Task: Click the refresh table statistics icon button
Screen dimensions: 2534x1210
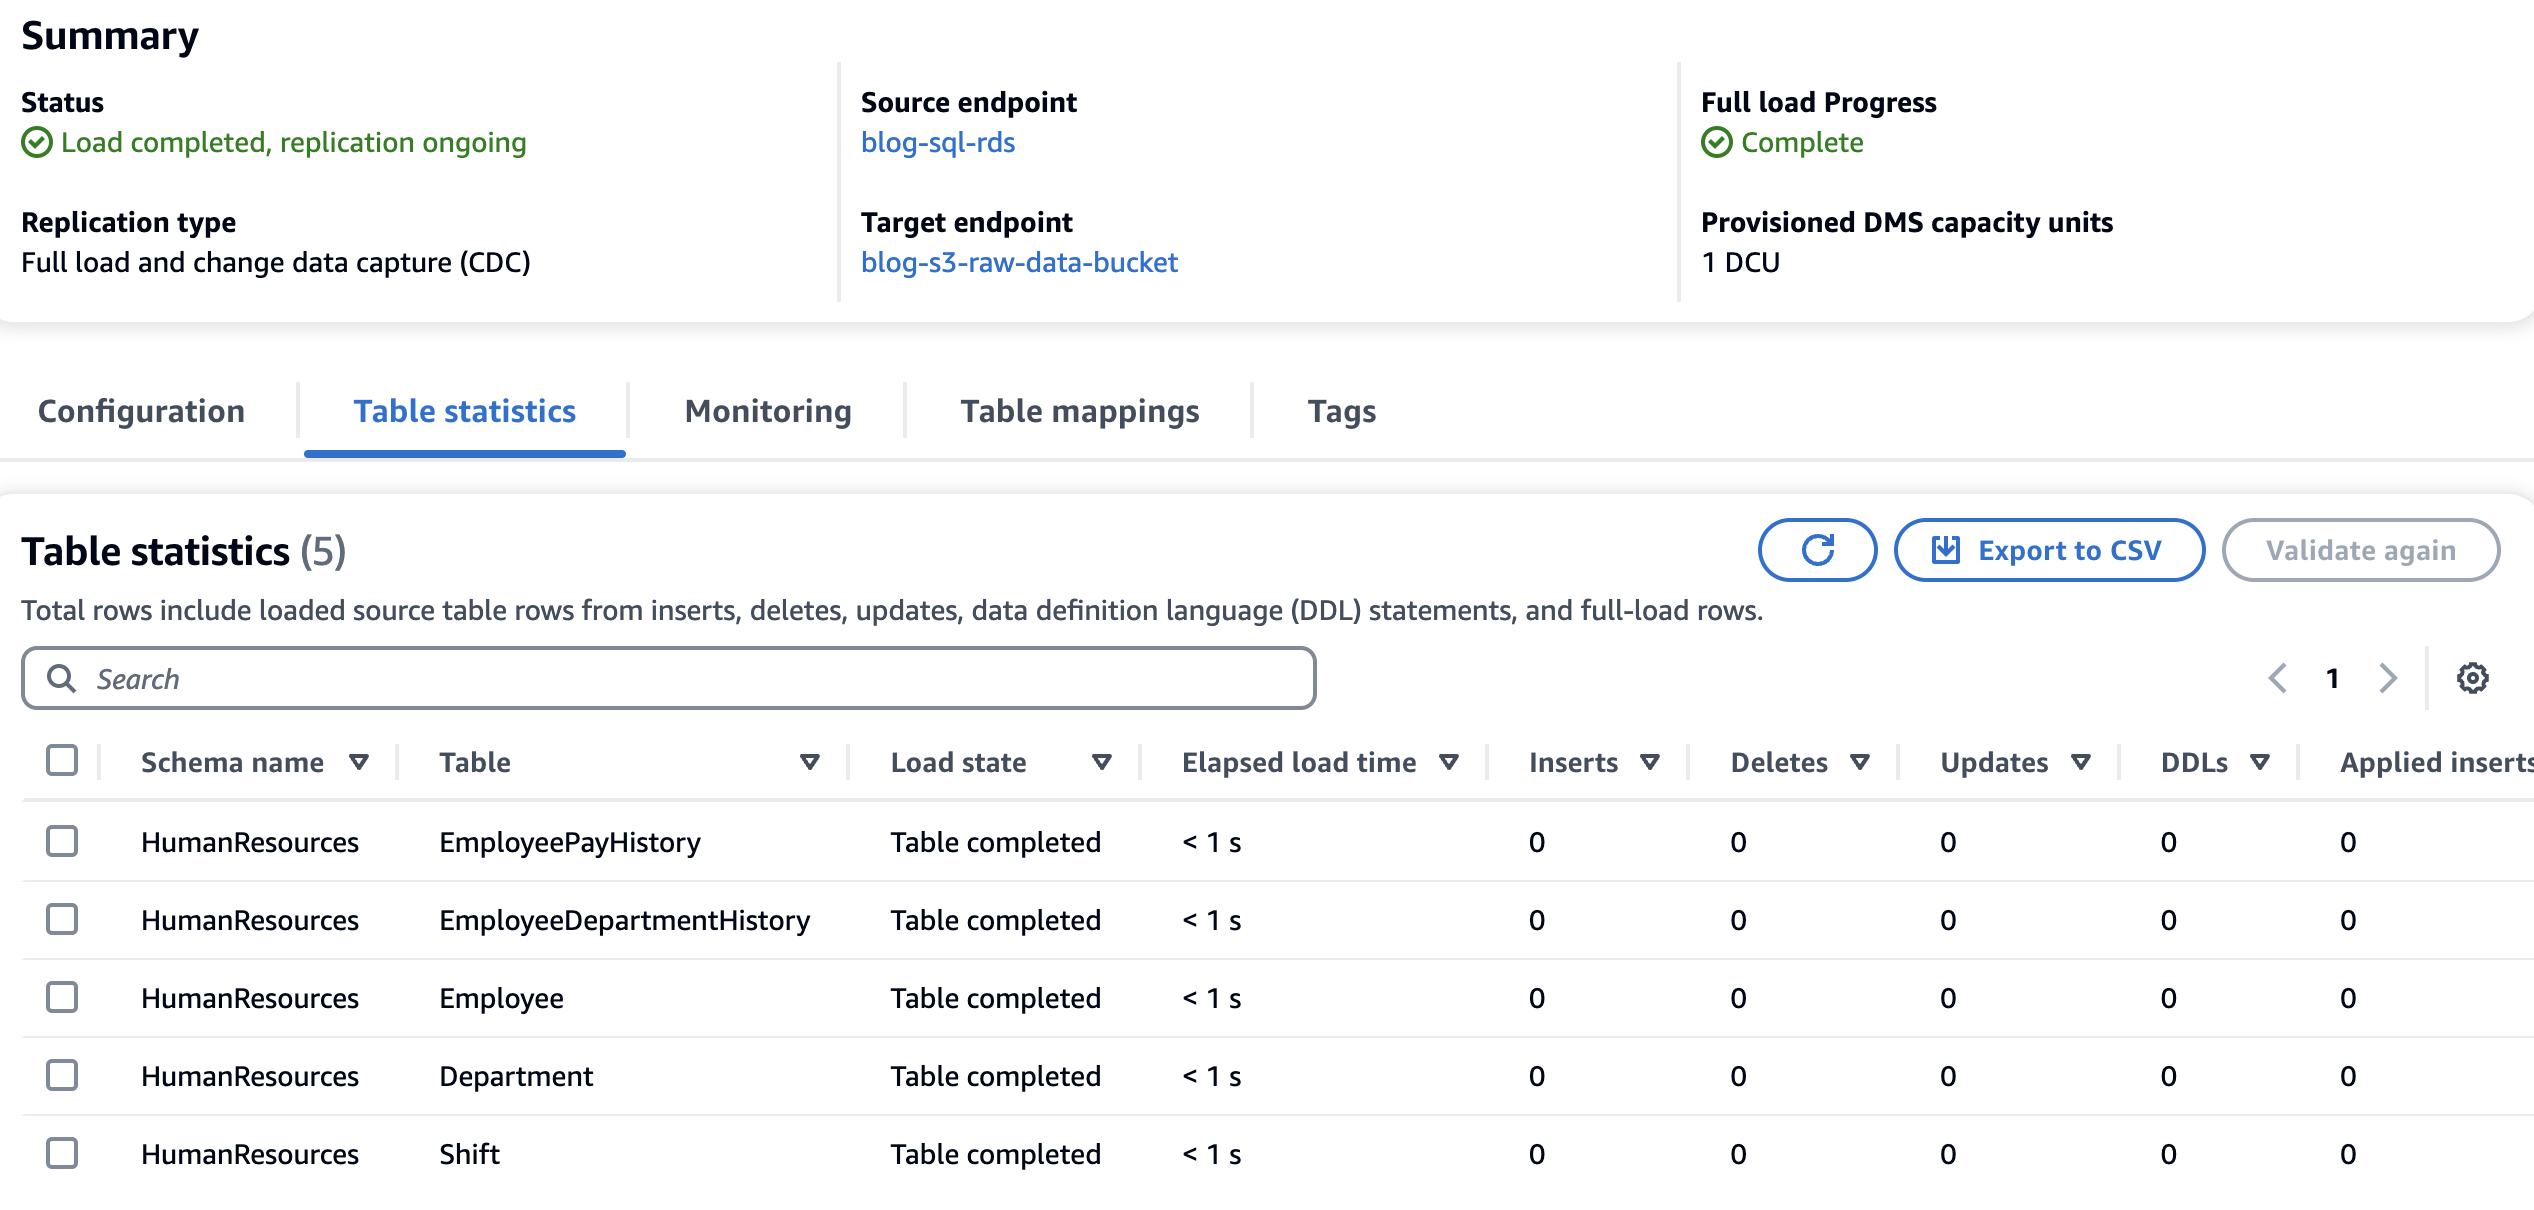Action: (1816, 550)
